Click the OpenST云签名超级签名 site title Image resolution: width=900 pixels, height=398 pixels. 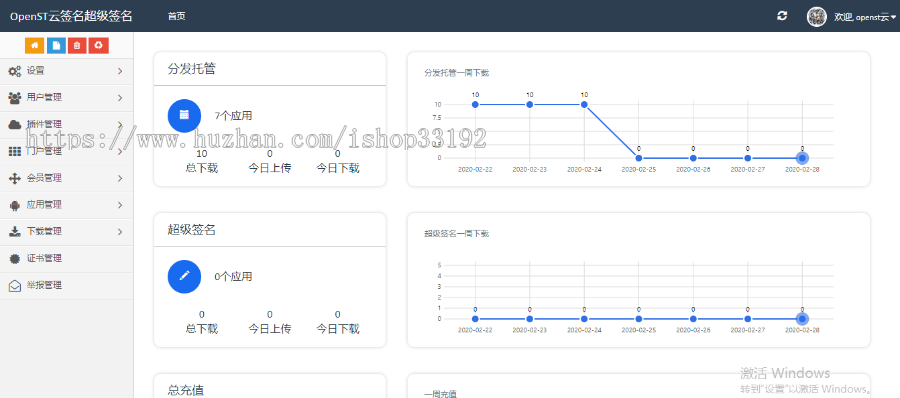click(x=71, y=17)
